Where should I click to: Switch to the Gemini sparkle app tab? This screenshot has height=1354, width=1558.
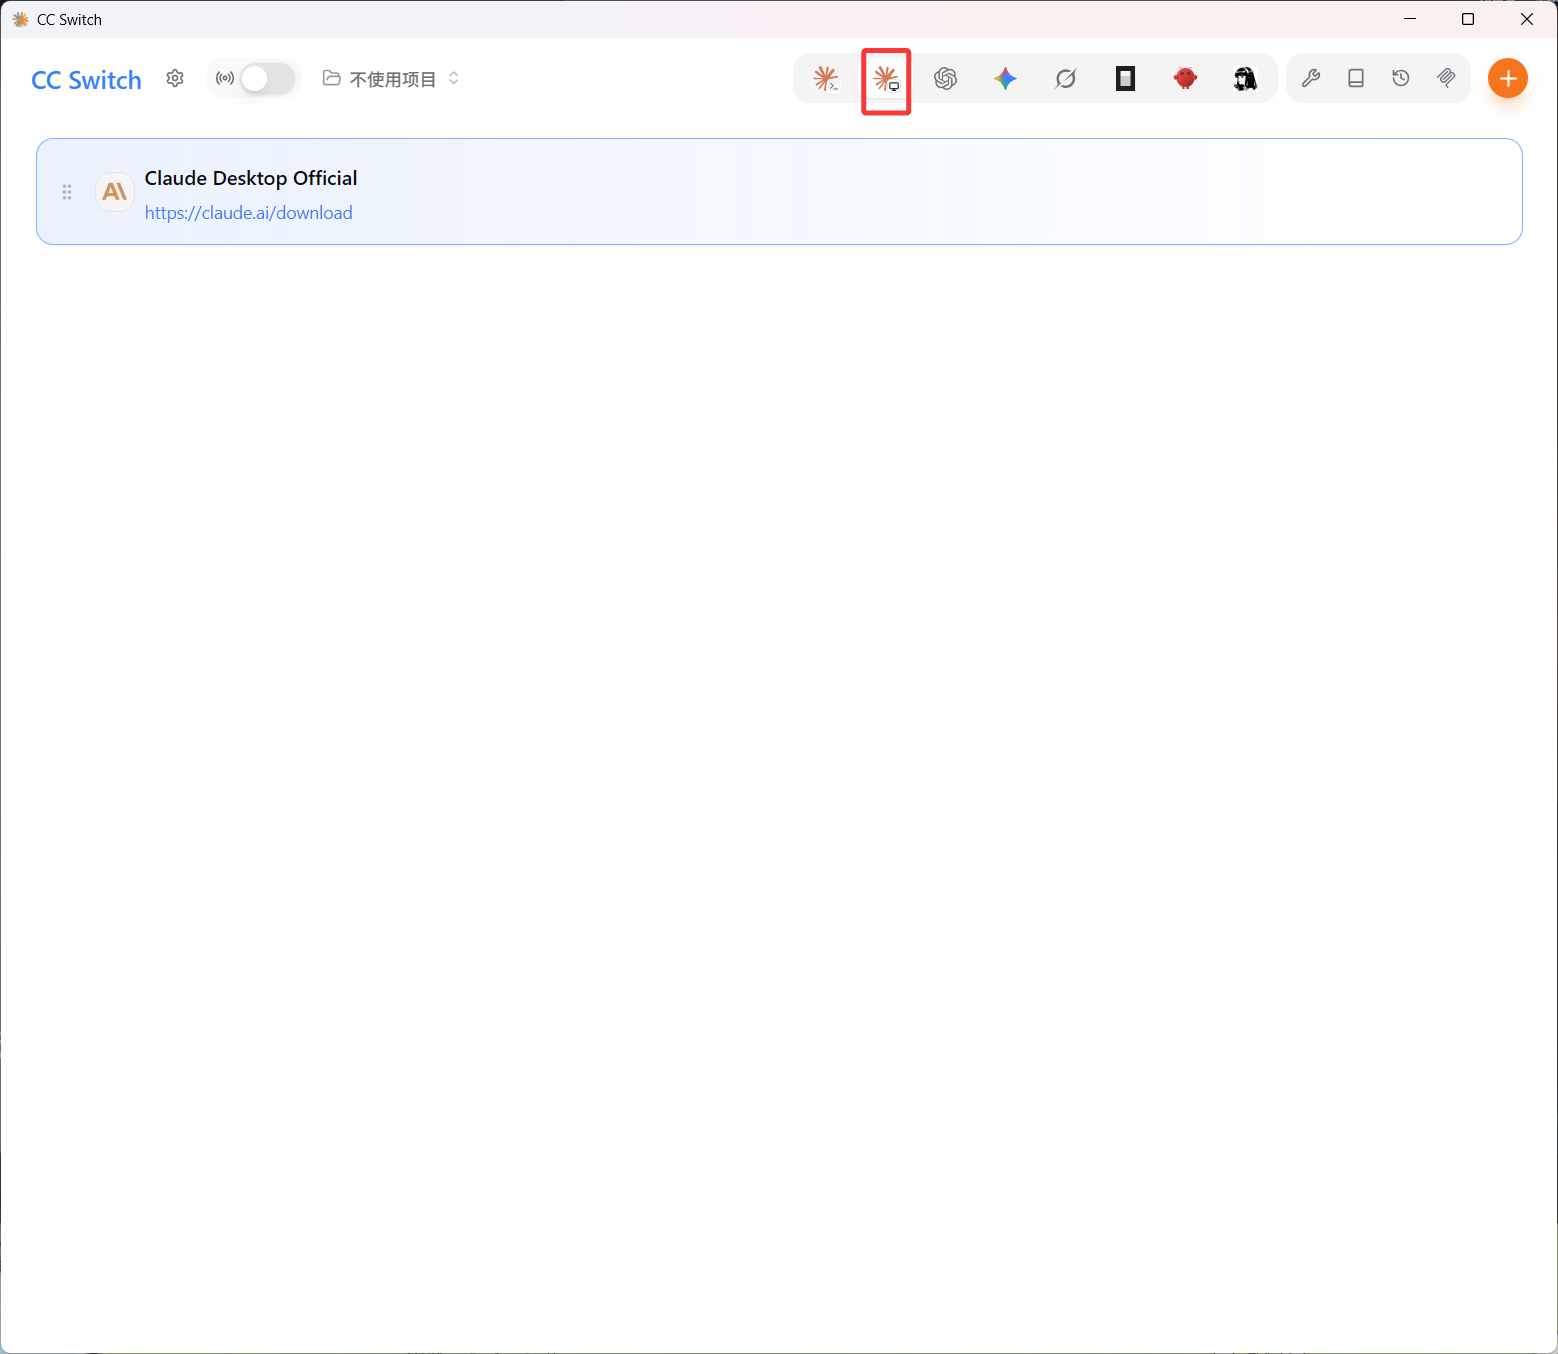pyautogui.click(x=1006, y=78)
